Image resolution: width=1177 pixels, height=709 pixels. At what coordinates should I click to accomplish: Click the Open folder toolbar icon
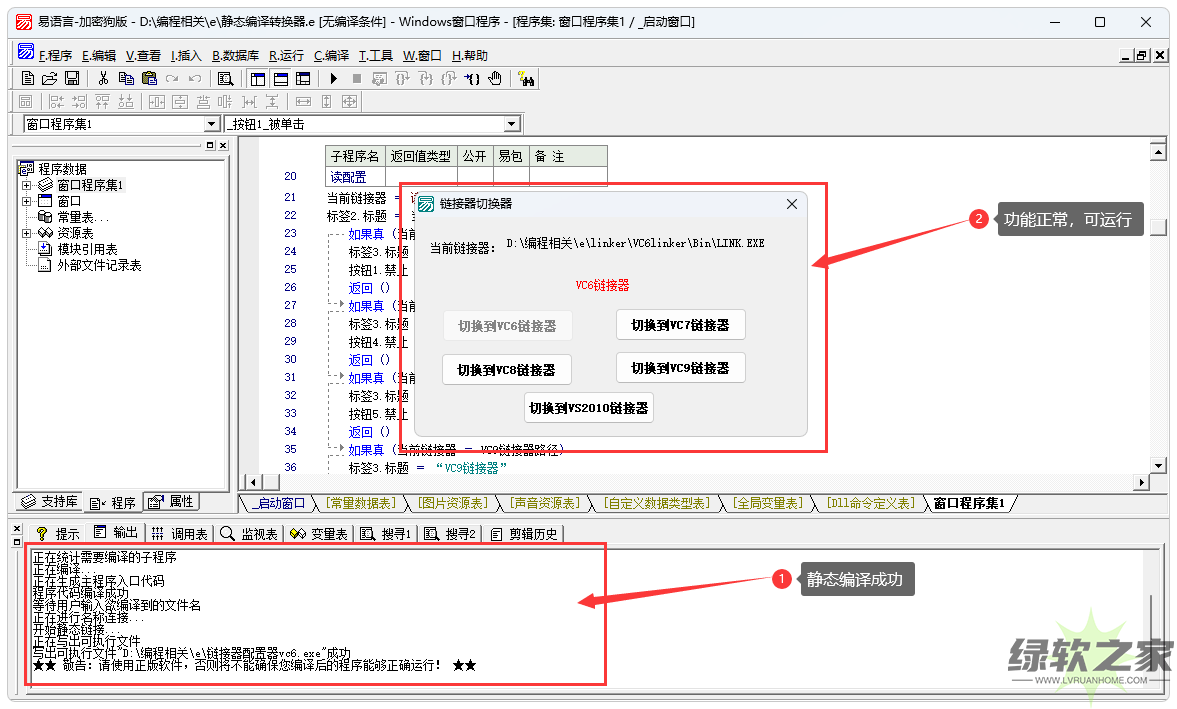click(x=49, y=78)
